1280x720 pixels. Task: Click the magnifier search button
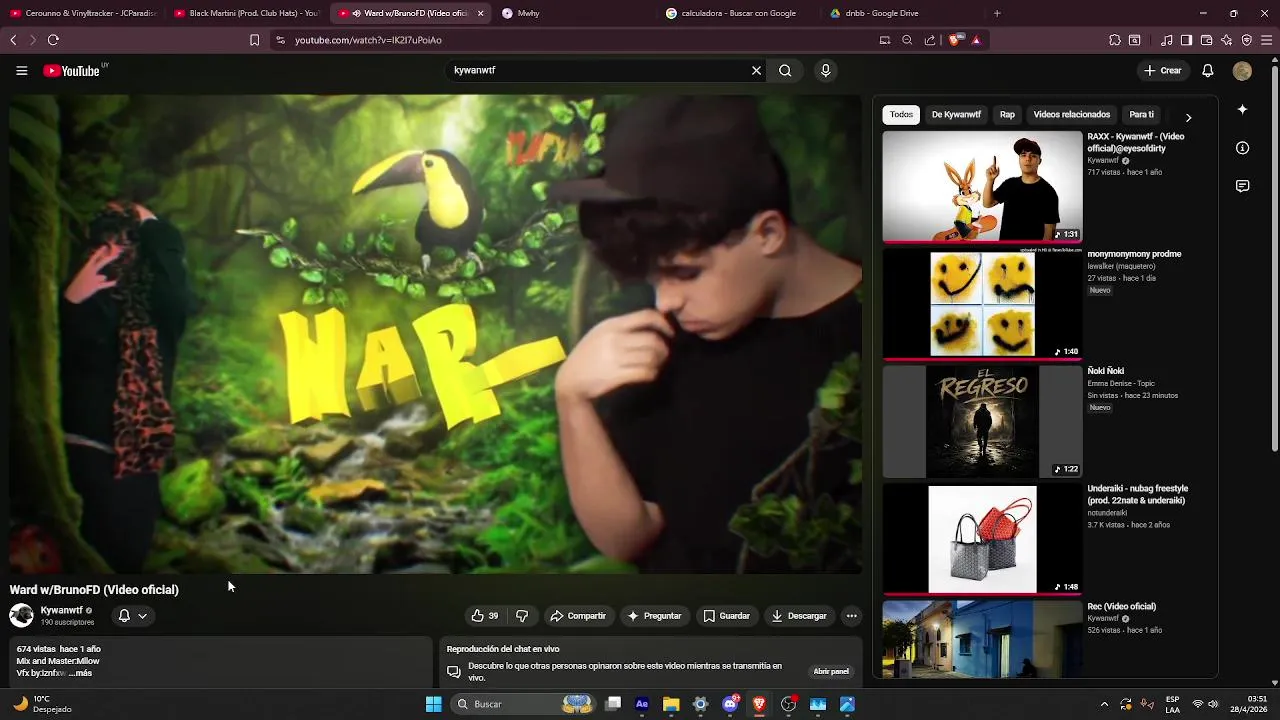tap(785, 71)
